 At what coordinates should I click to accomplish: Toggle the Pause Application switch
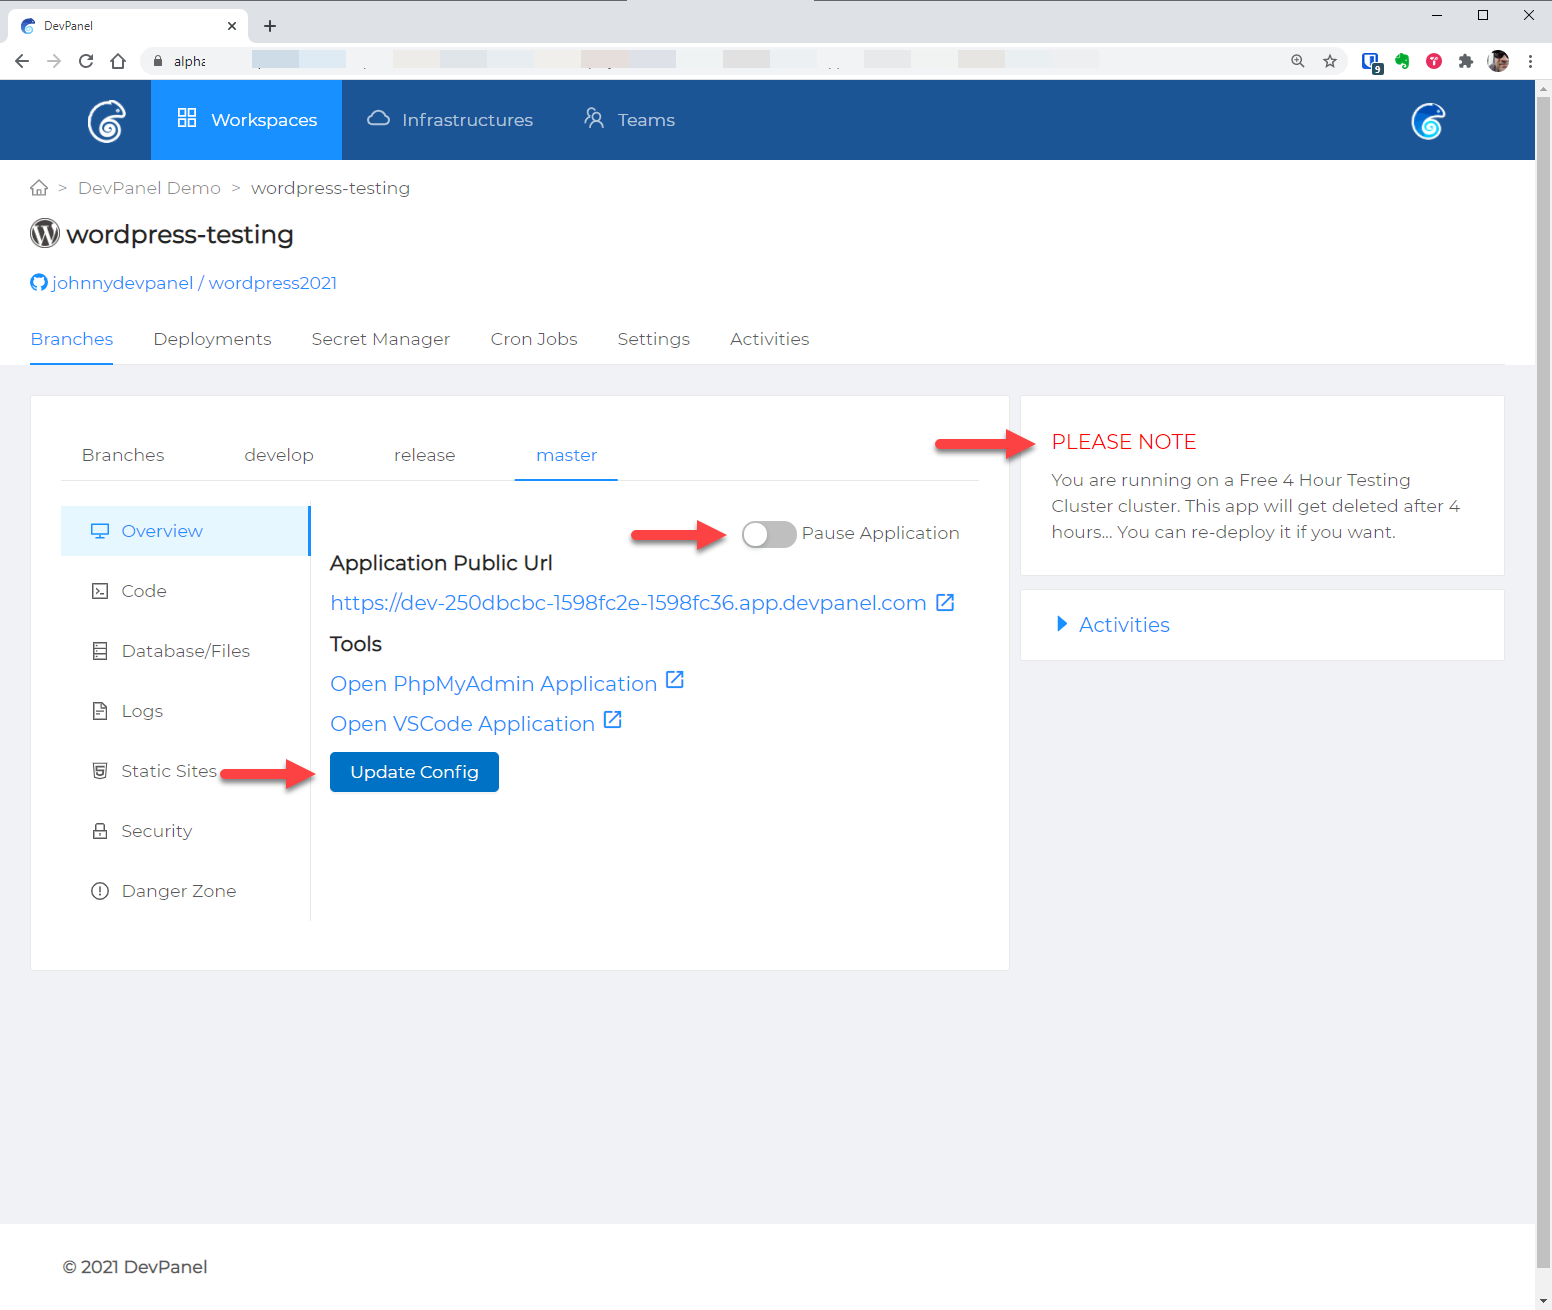coord(768,534)
